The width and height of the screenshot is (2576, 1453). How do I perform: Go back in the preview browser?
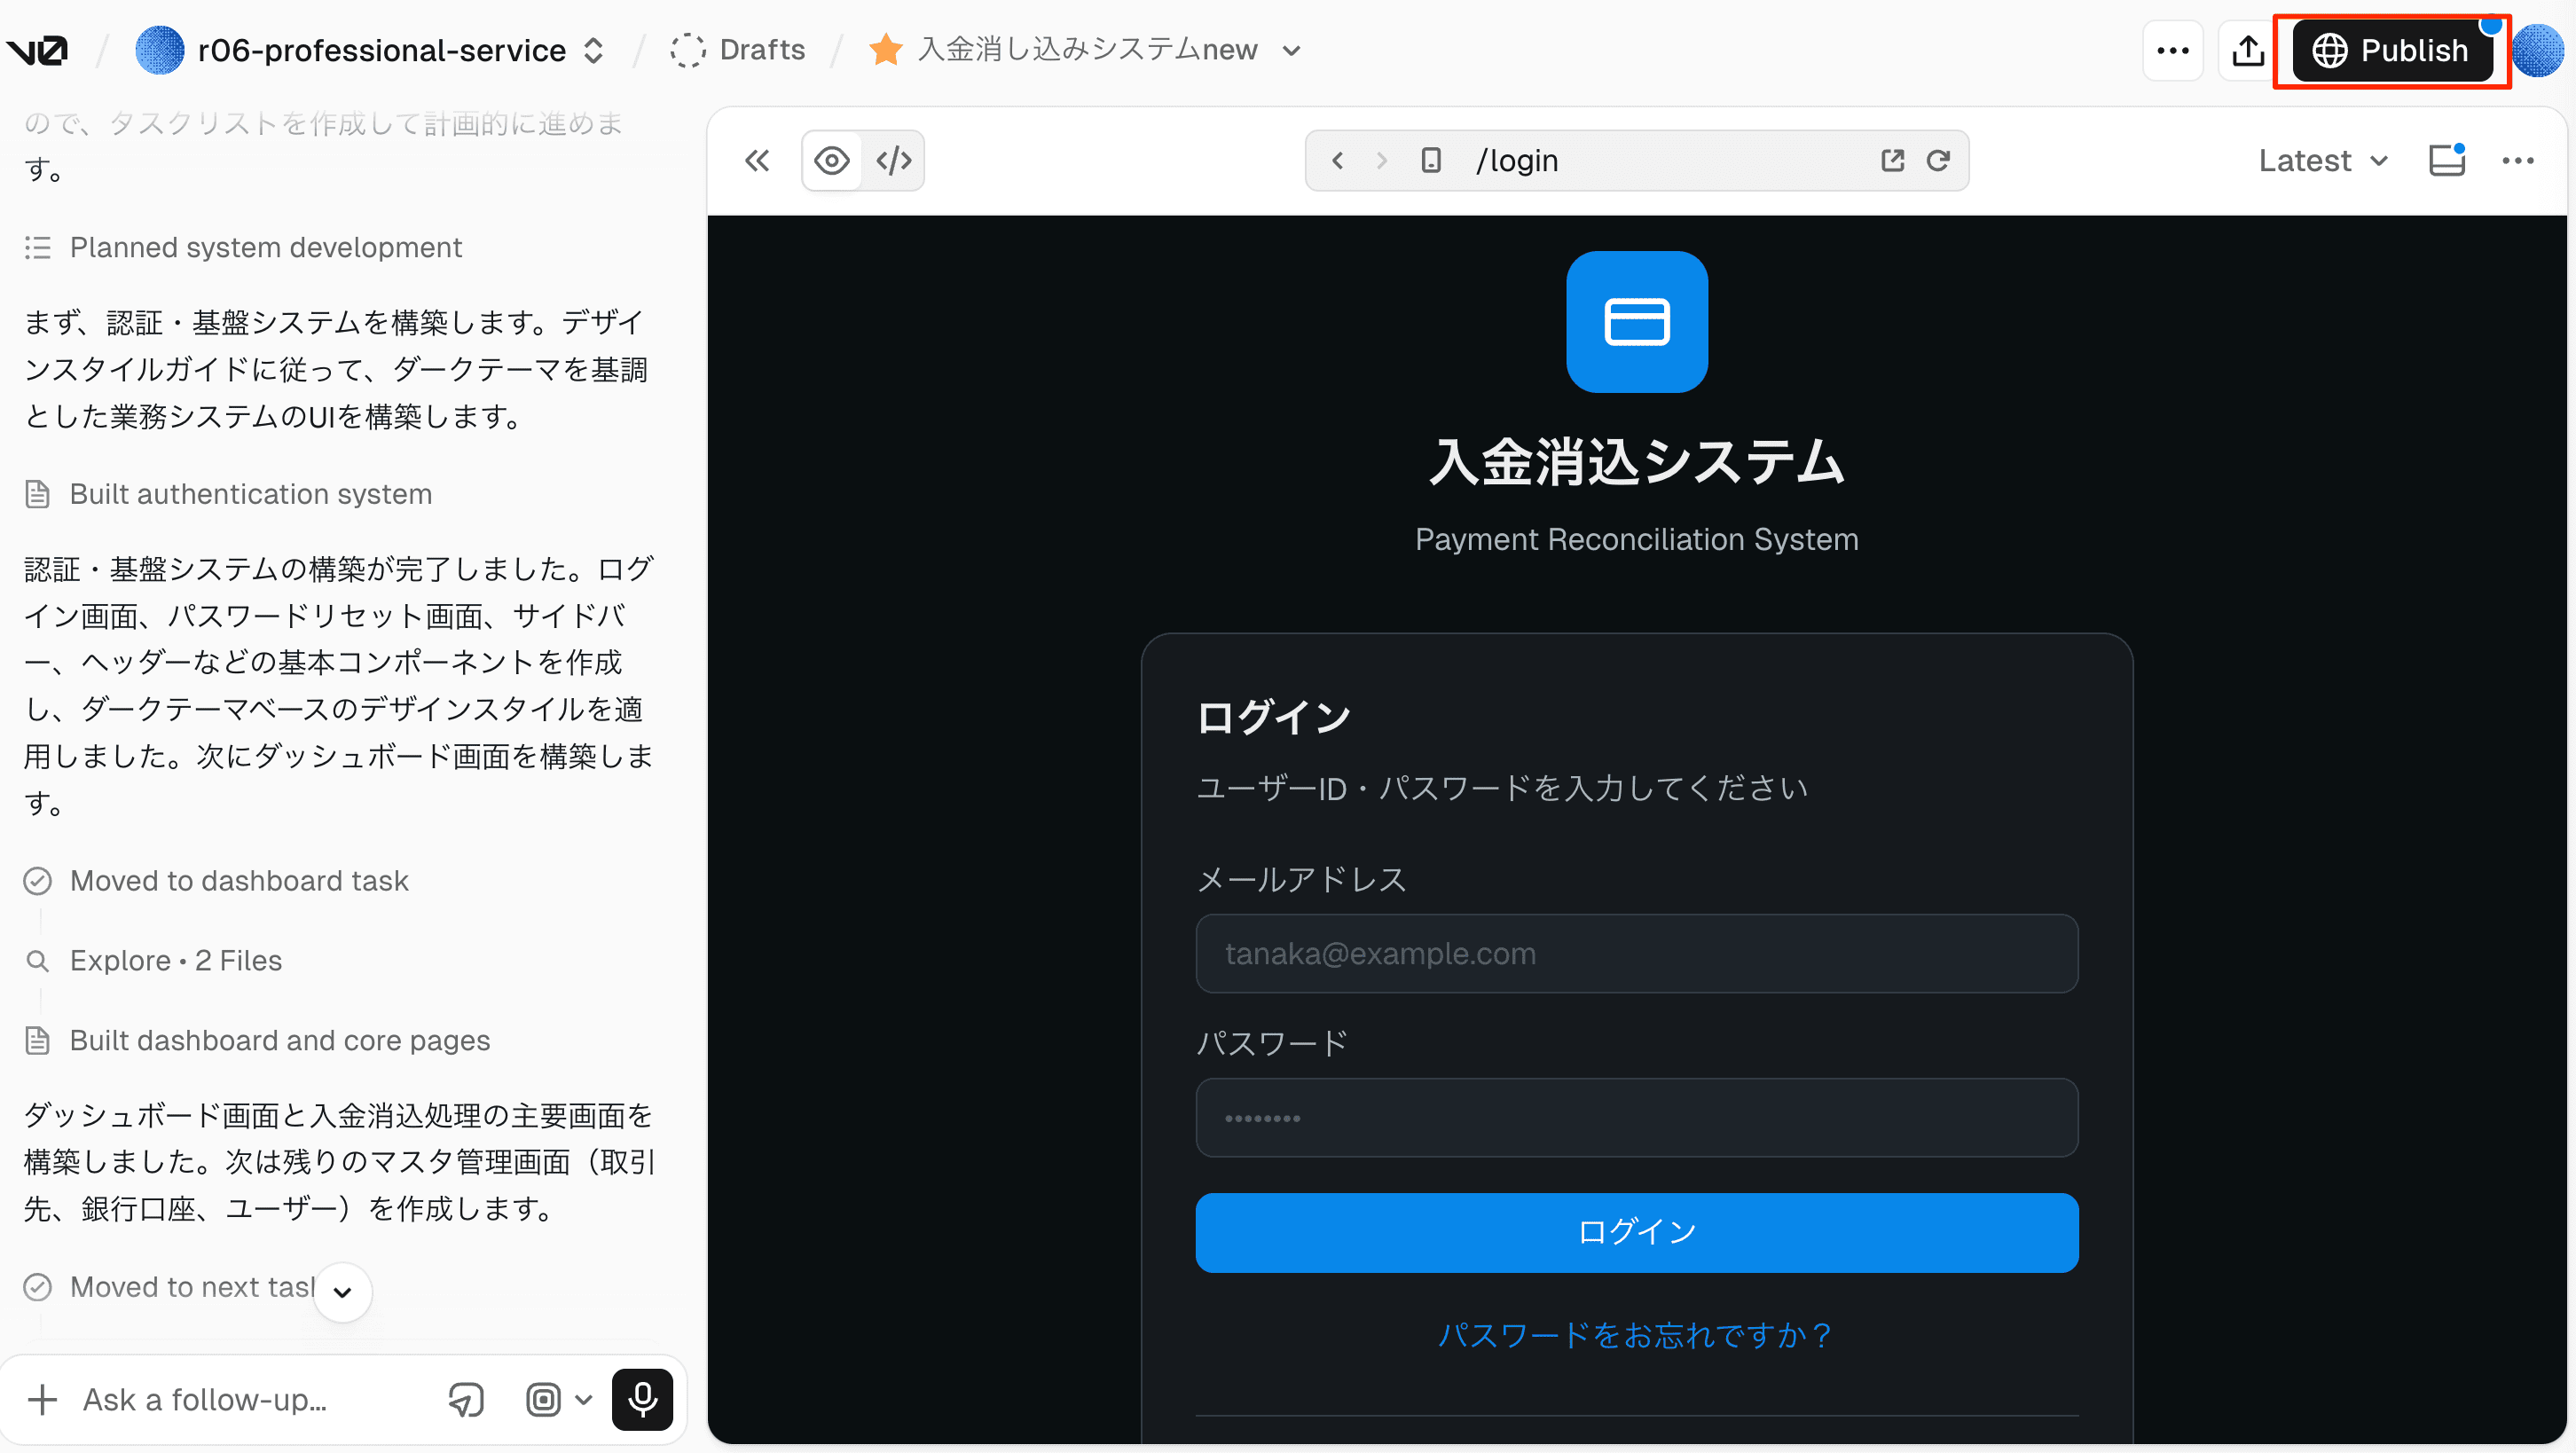1337,160
